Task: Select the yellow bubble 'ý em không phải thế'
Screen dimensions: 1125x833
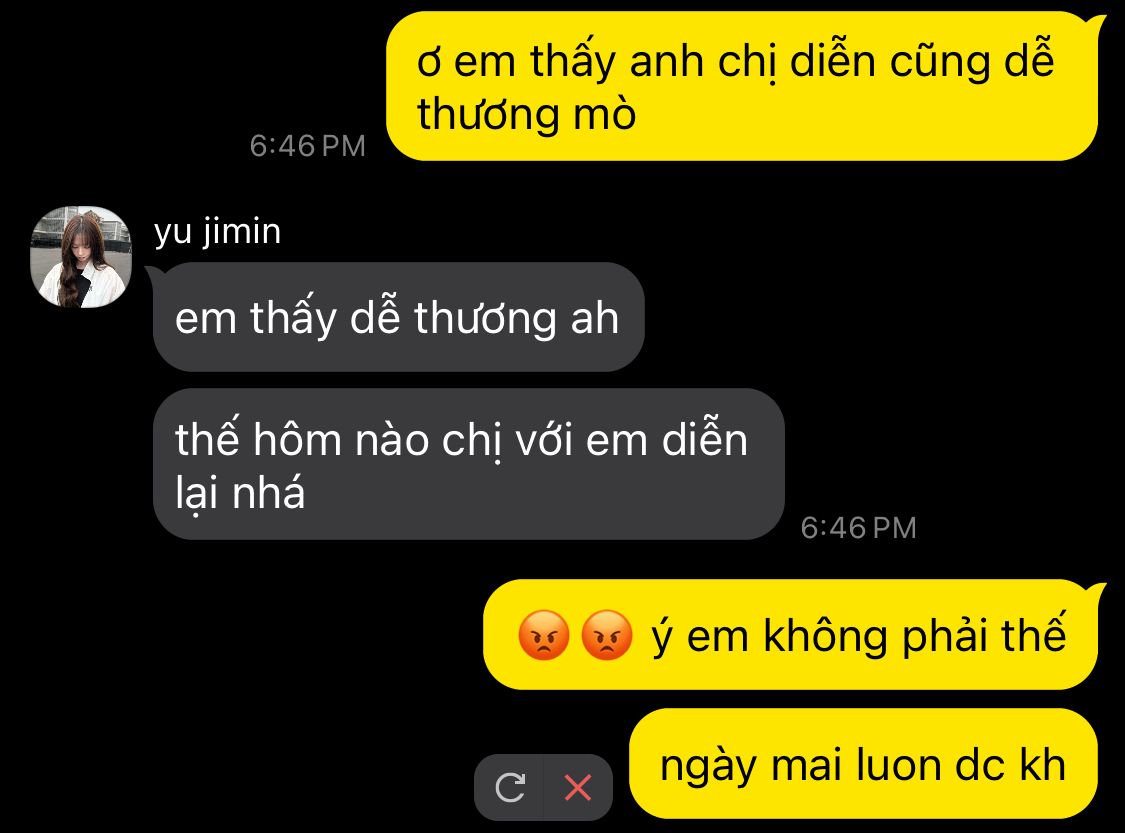Action: tap(790, 635)
